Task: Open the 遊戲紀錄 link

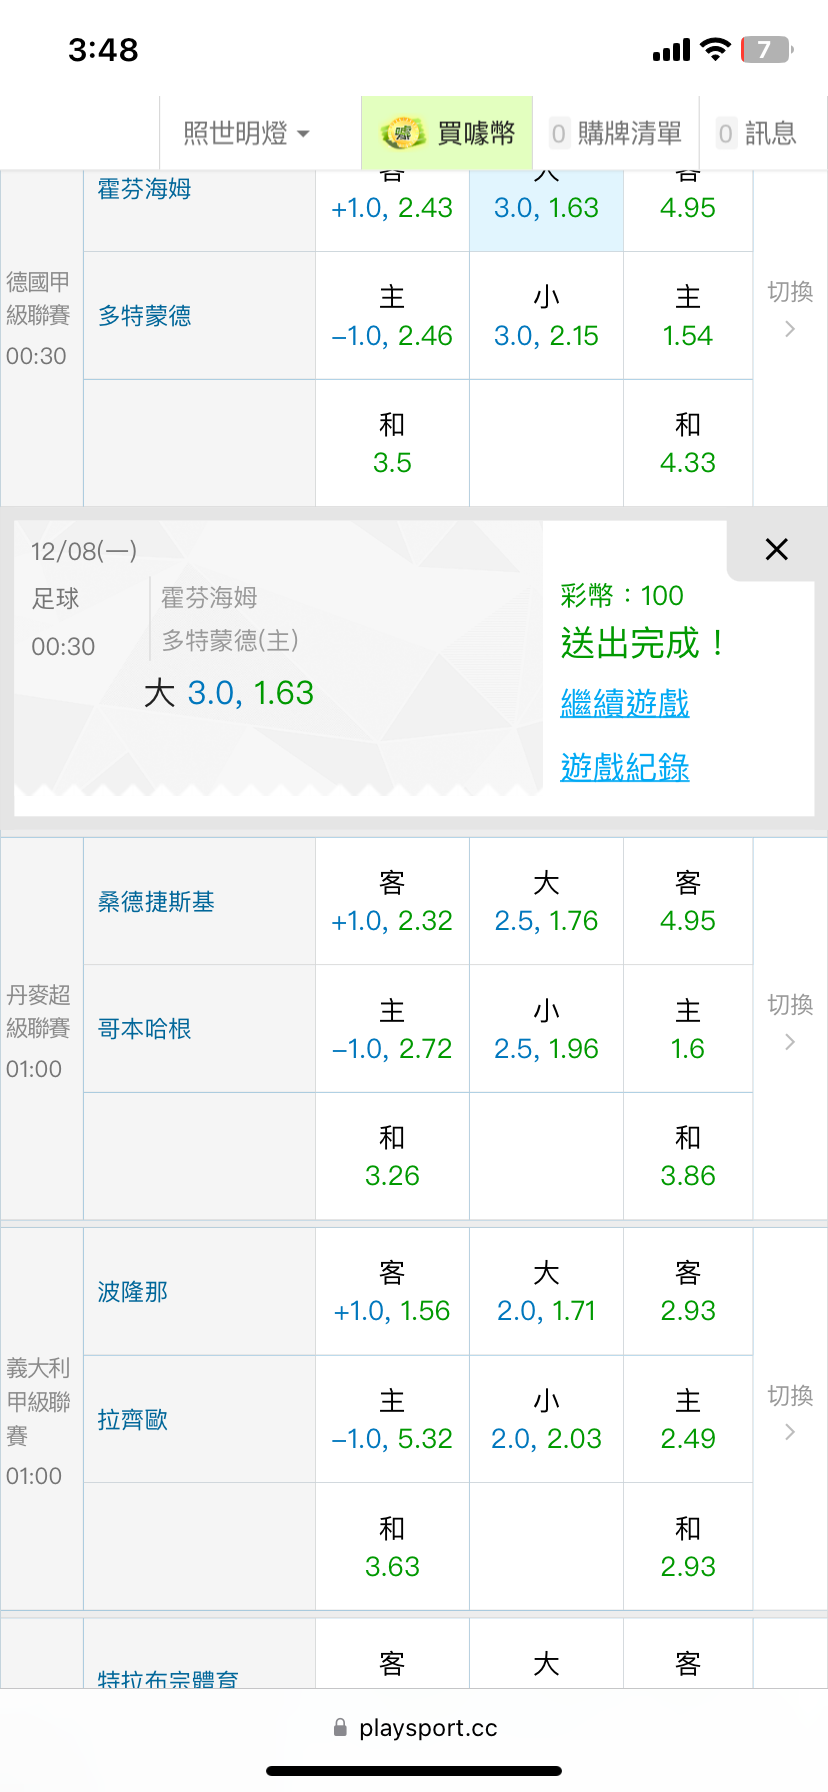Action: [x=625, y=767]
